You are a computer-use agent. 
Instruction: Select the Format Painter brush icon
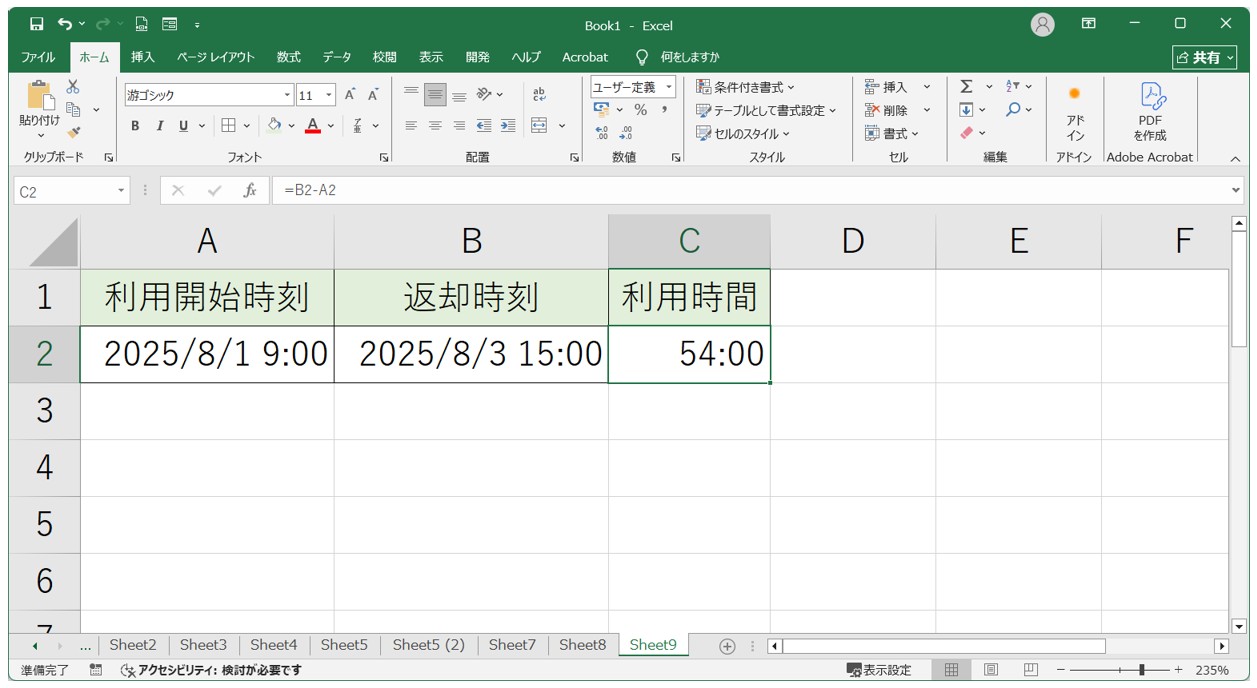(73, 132)
